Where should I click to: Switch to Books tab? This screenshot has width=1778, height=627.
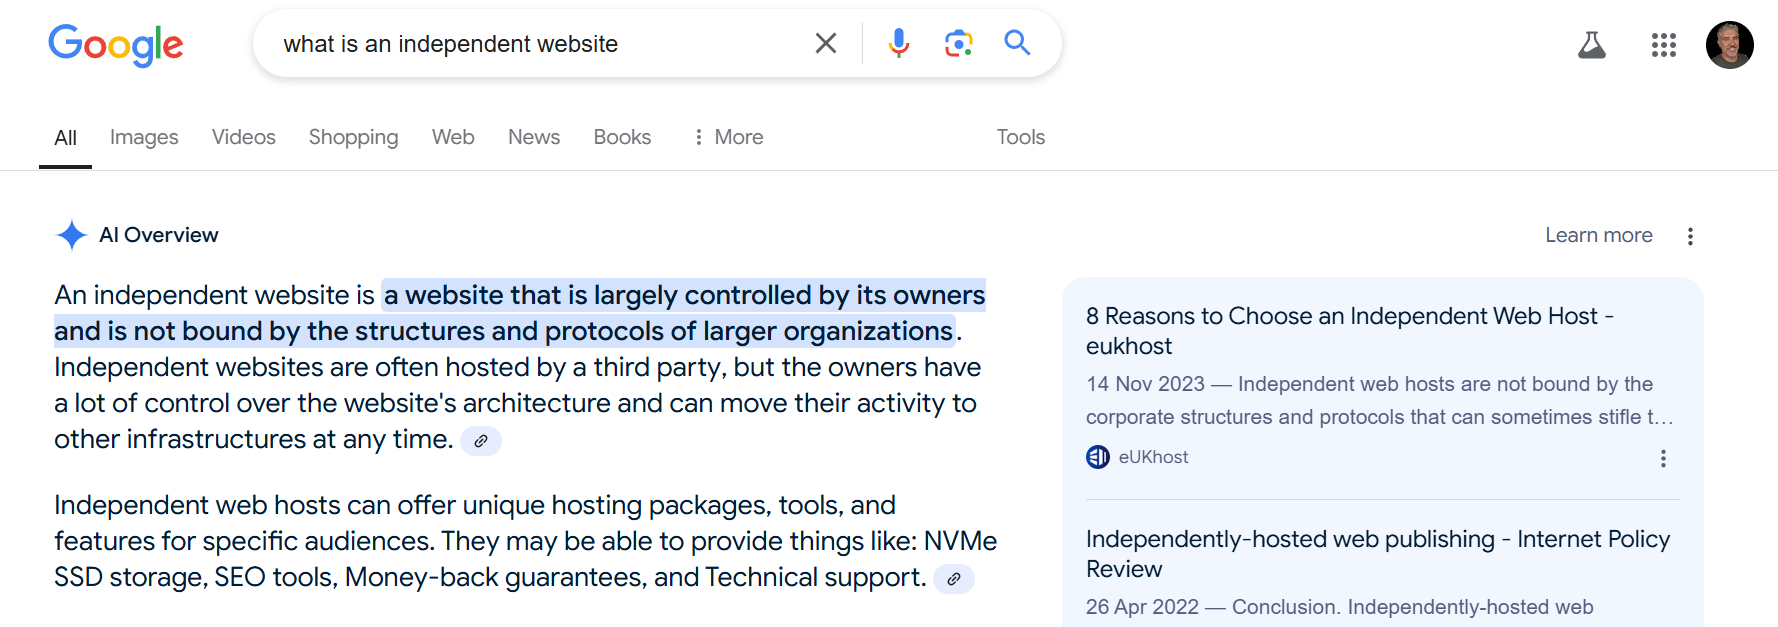pyautogui.click(x=622, y=137)
